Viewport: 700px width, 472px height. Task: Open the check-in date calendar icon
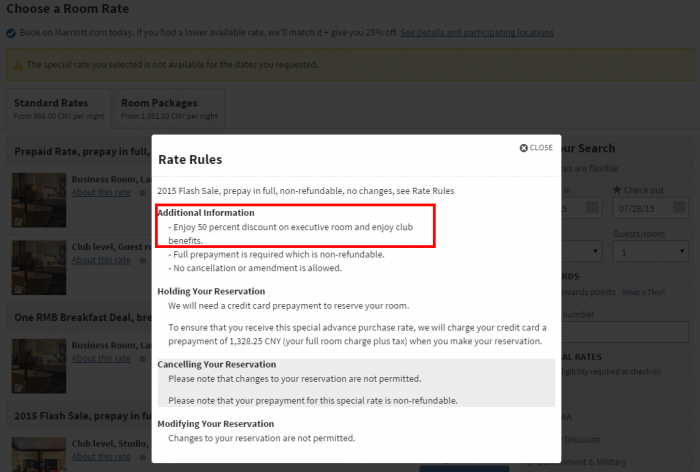(592, 207)
